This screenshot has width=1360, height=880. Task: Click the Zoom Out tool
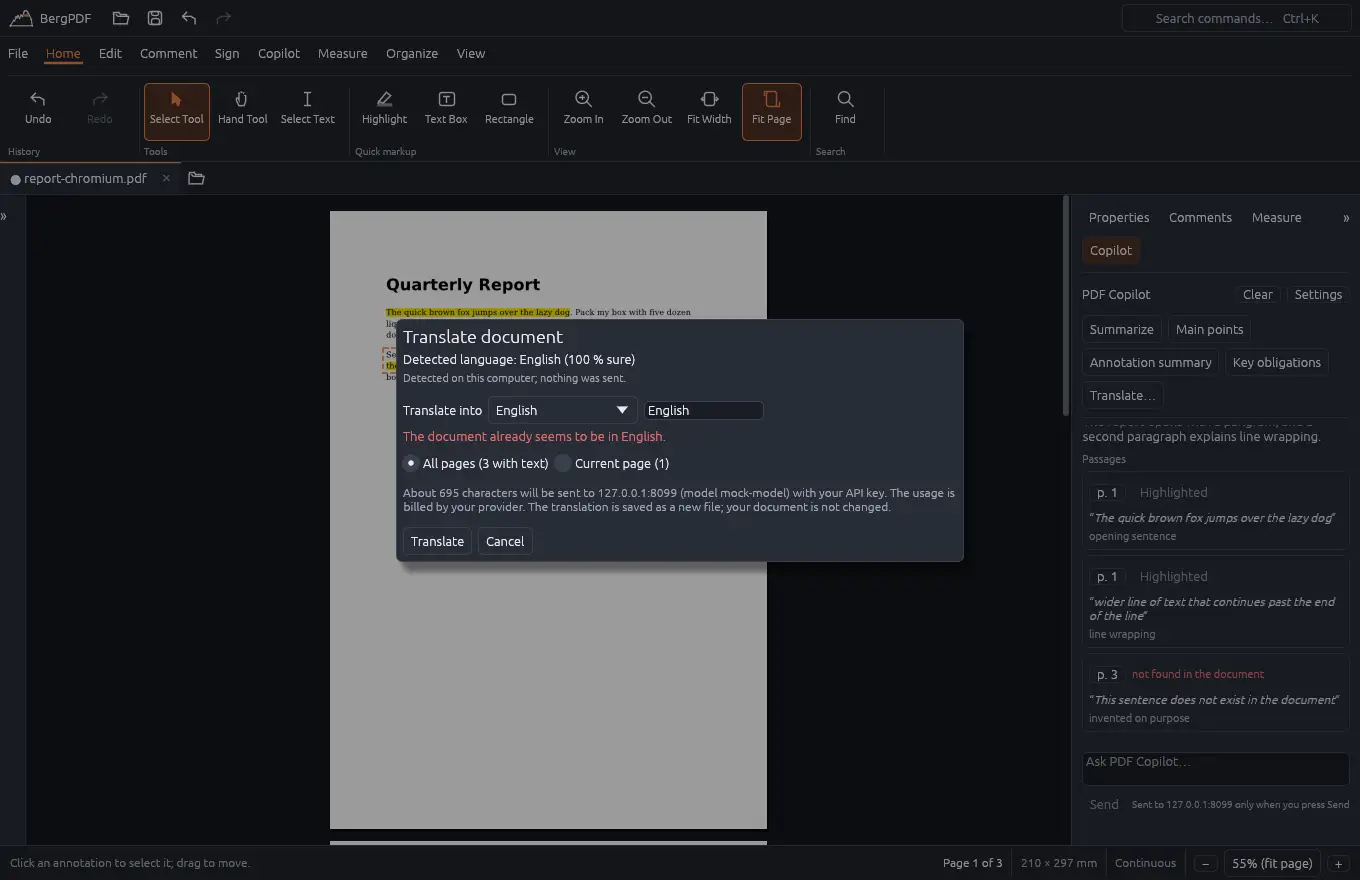[646, 111]
